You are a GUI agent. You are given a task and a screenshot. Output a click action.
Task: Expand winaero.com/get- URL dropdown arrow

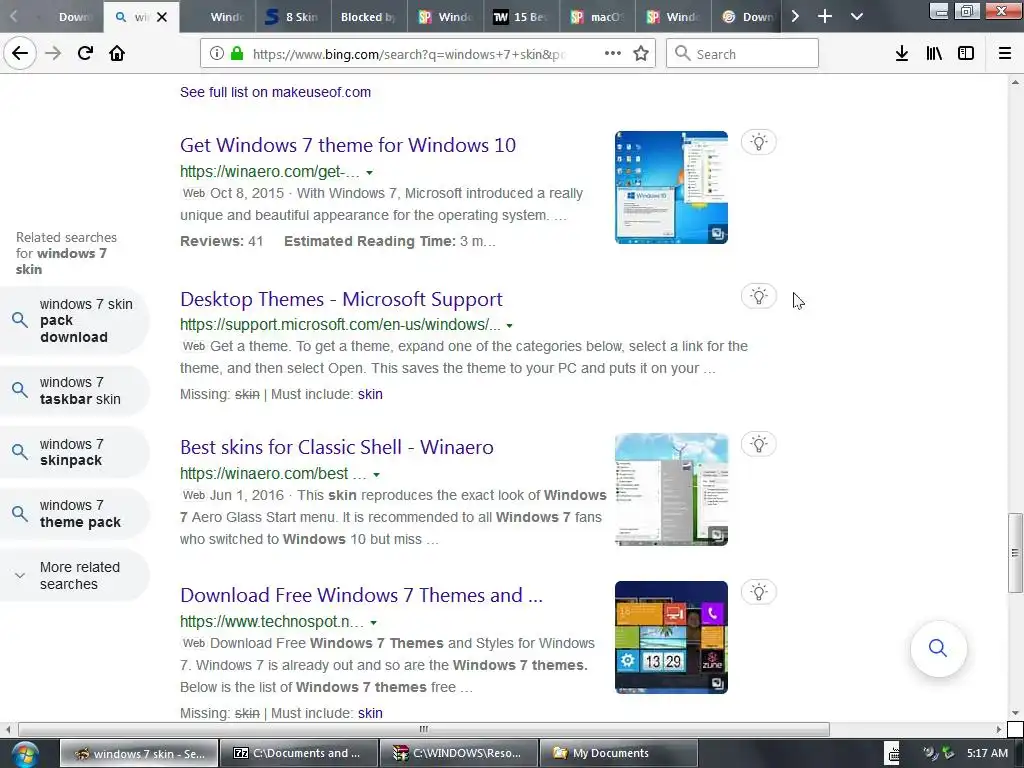[370, 173]
